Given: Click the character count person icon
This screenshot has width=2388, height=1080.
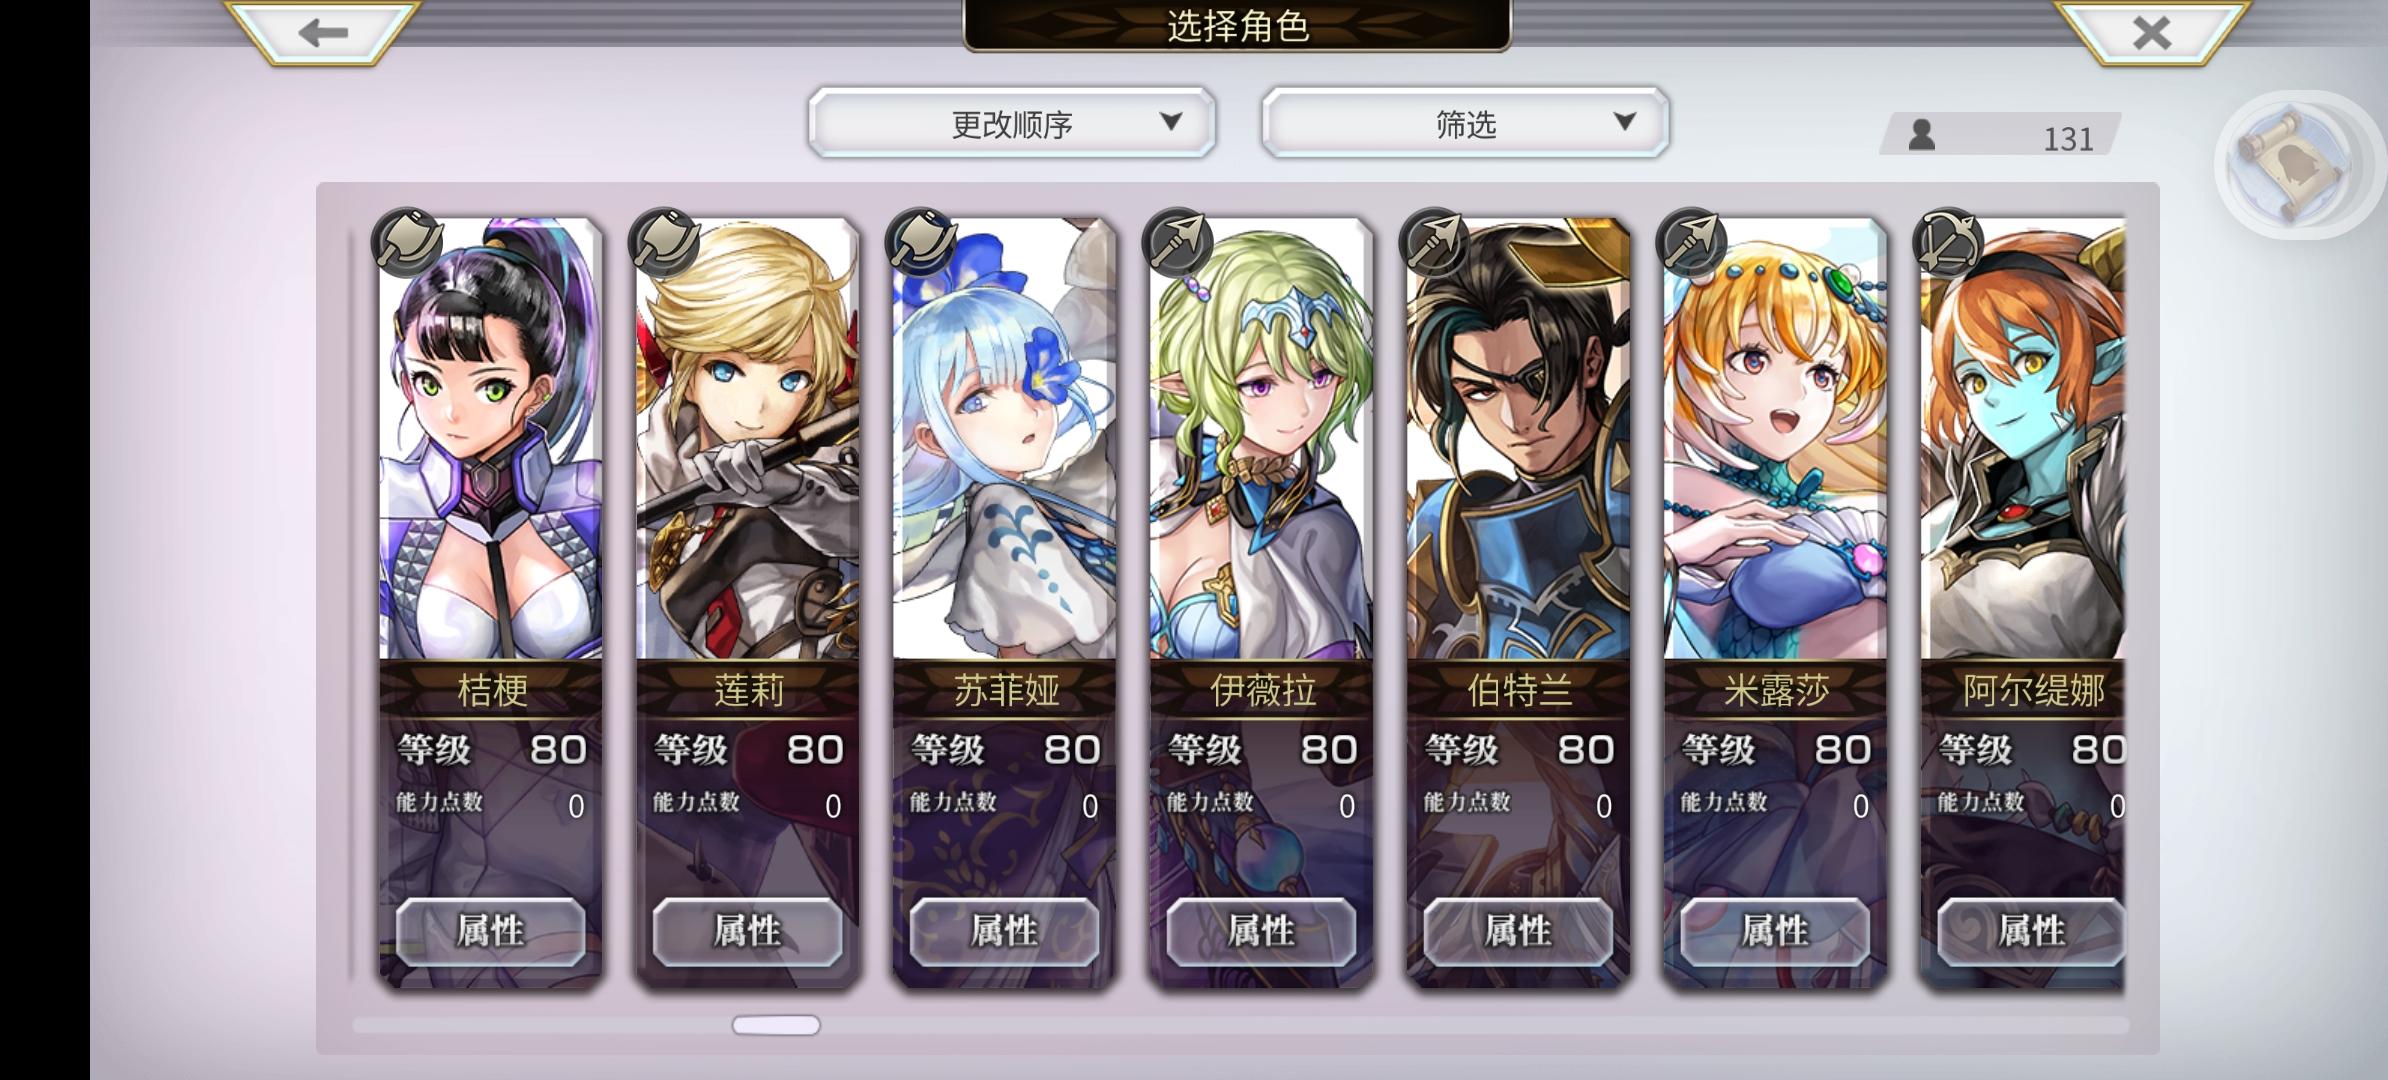Looking at the screenshot, I should [x=1921, y=135].
